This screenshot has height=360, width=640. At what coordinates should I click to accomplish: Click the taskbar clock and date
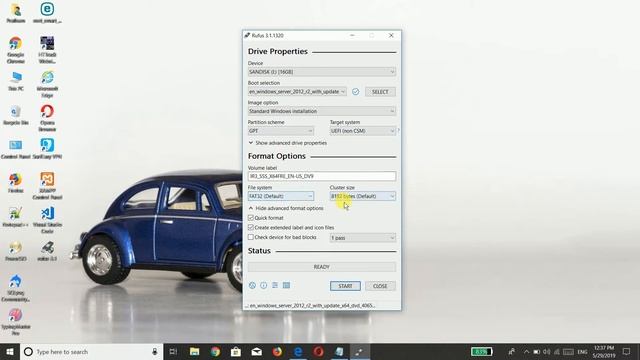click(x=604, y=351)
